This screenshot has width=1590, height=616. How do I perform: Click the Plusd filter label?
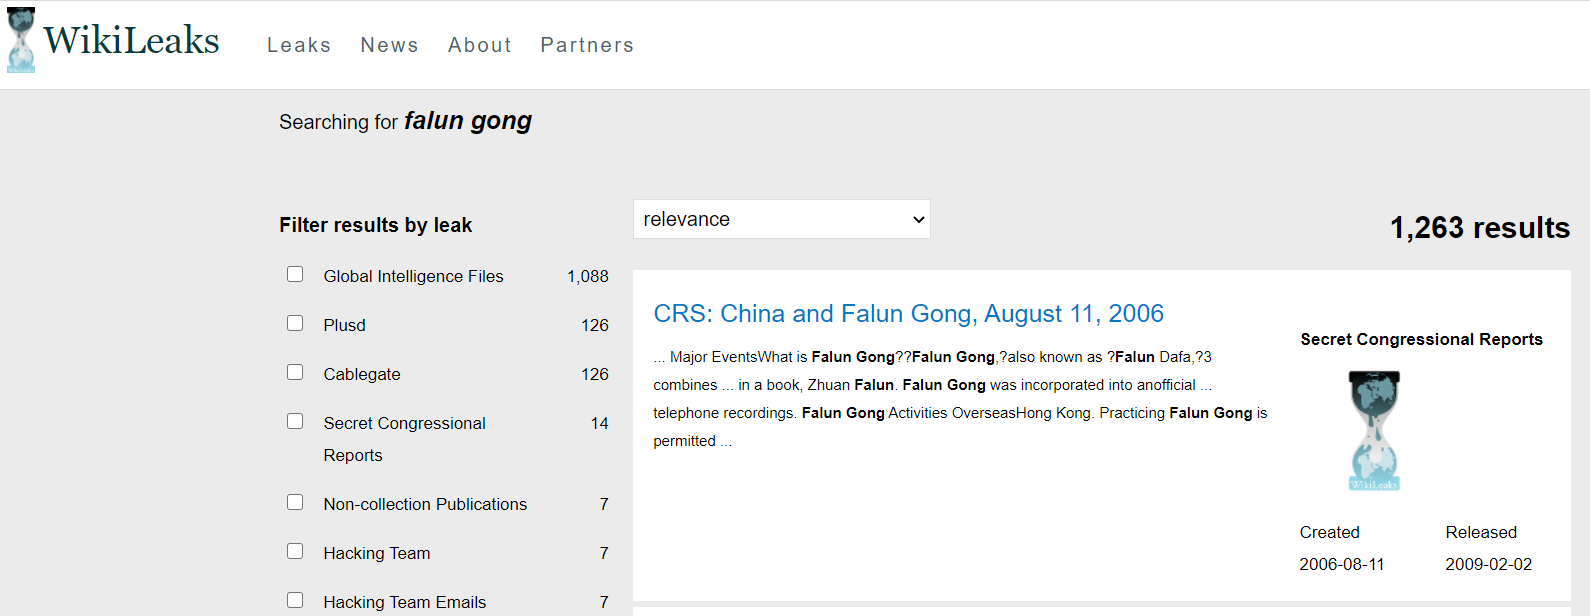[x=344, y=325]
